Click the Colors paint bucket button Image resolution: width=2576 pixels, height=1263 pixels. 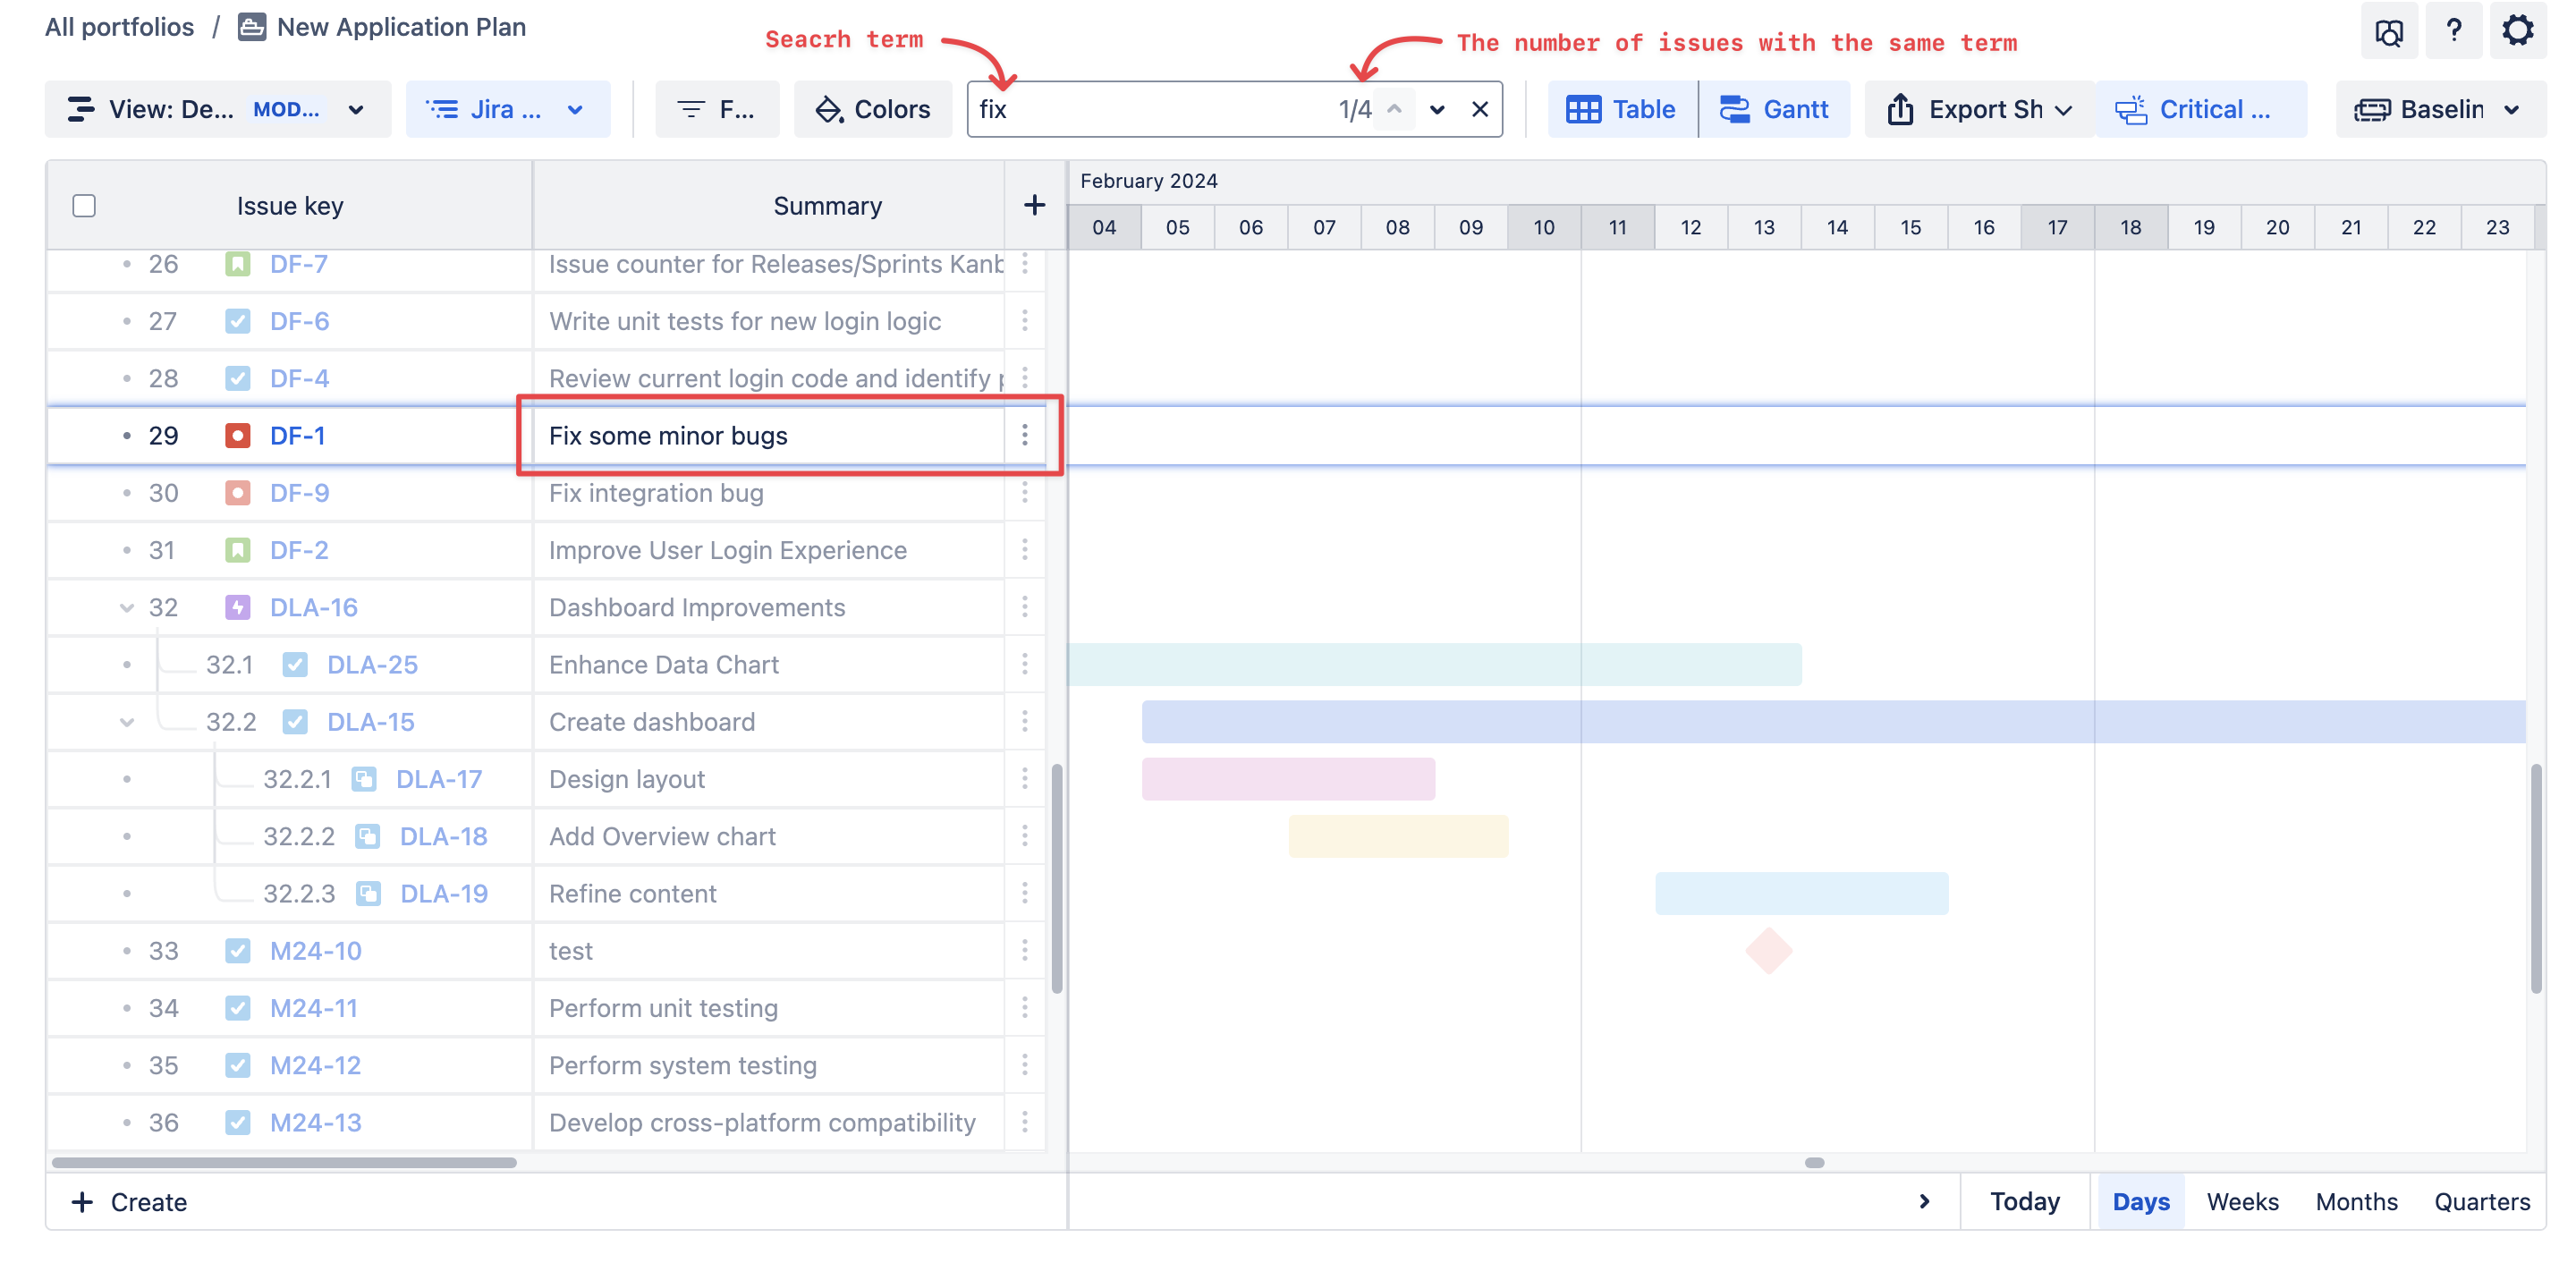872,109
